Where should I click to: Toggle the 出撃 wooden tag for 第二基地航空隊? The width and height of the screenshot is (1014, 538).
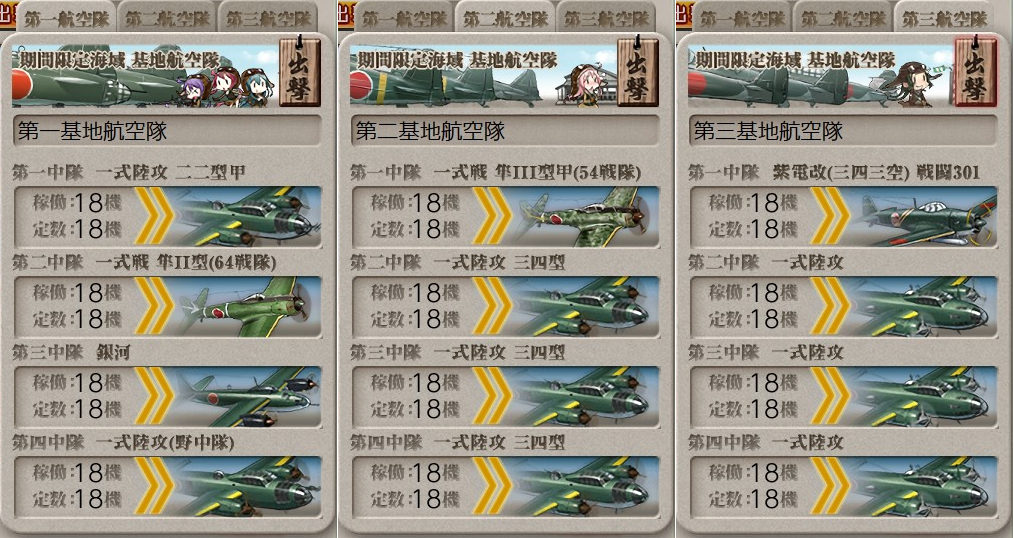click(x=638, y=71)
